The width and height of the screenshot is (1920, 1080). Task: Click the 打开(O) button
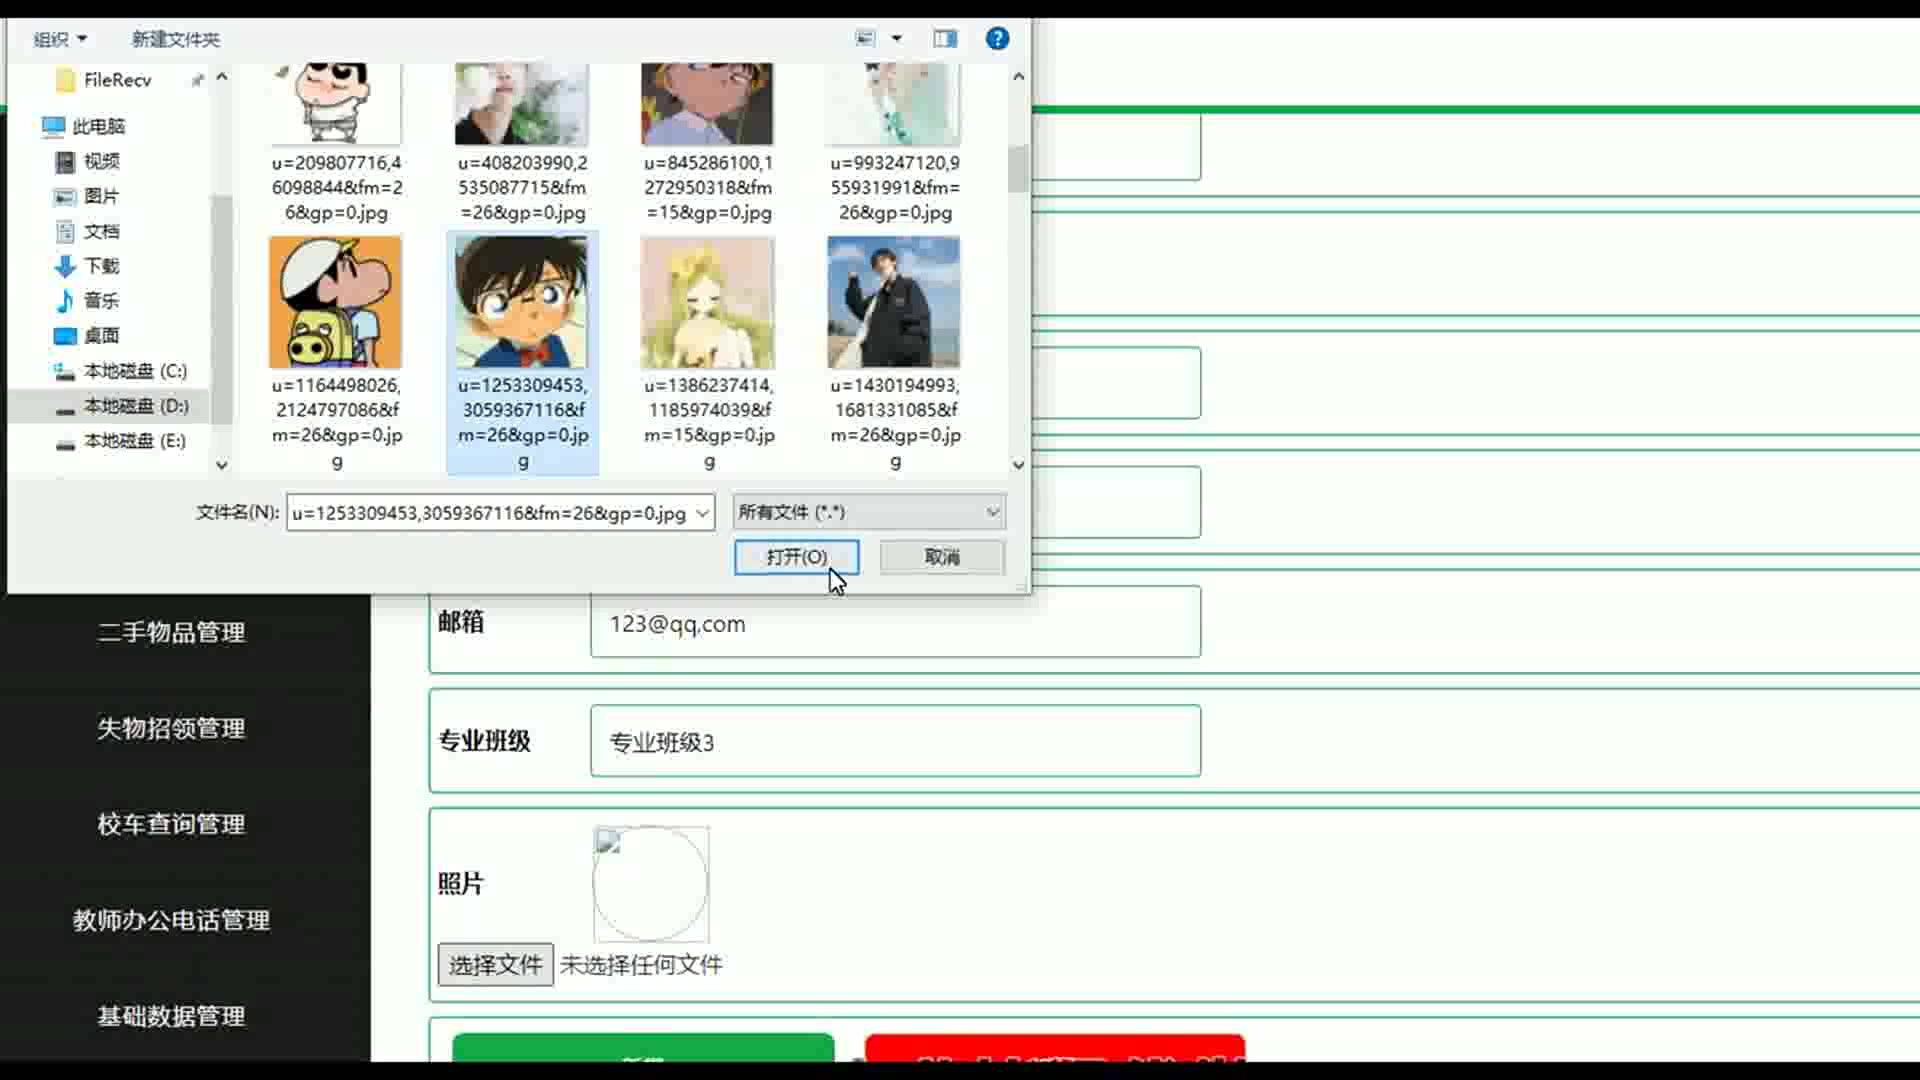[796, 557]
